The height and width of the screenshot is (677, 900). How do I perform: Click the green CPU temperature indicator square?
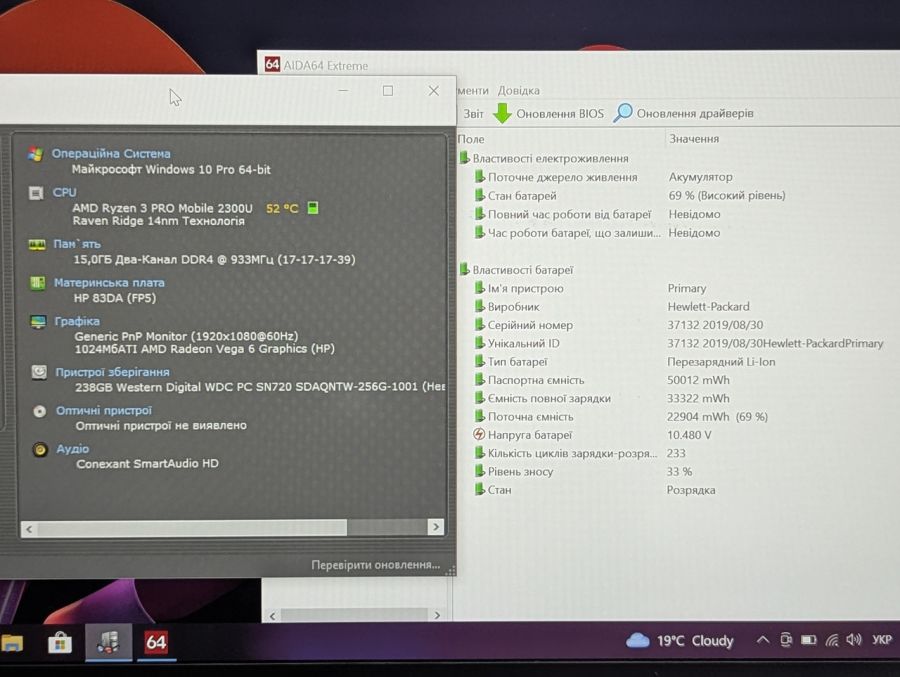[313, 207]
